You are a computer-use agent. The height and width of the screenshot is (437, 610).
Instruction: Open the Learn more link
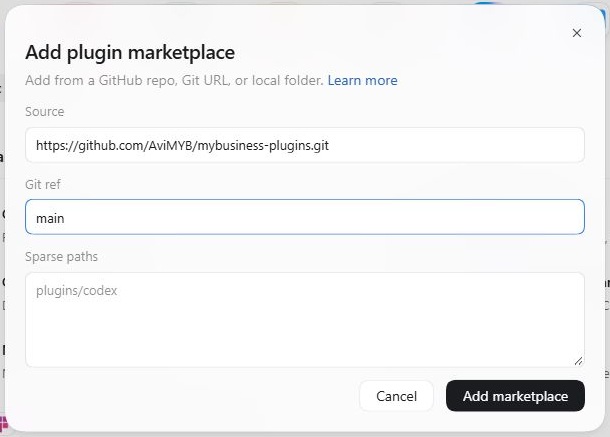(x=362, y=81)
